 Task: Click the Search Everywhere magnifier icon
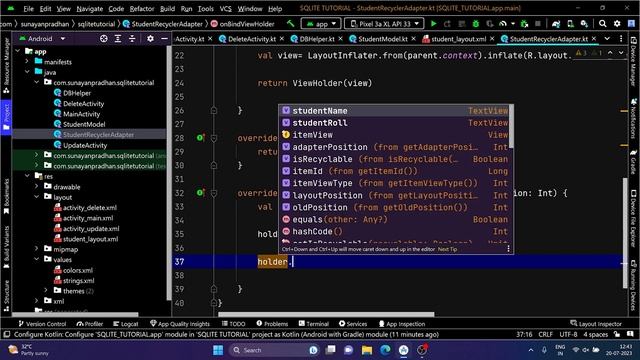(602, 24)
